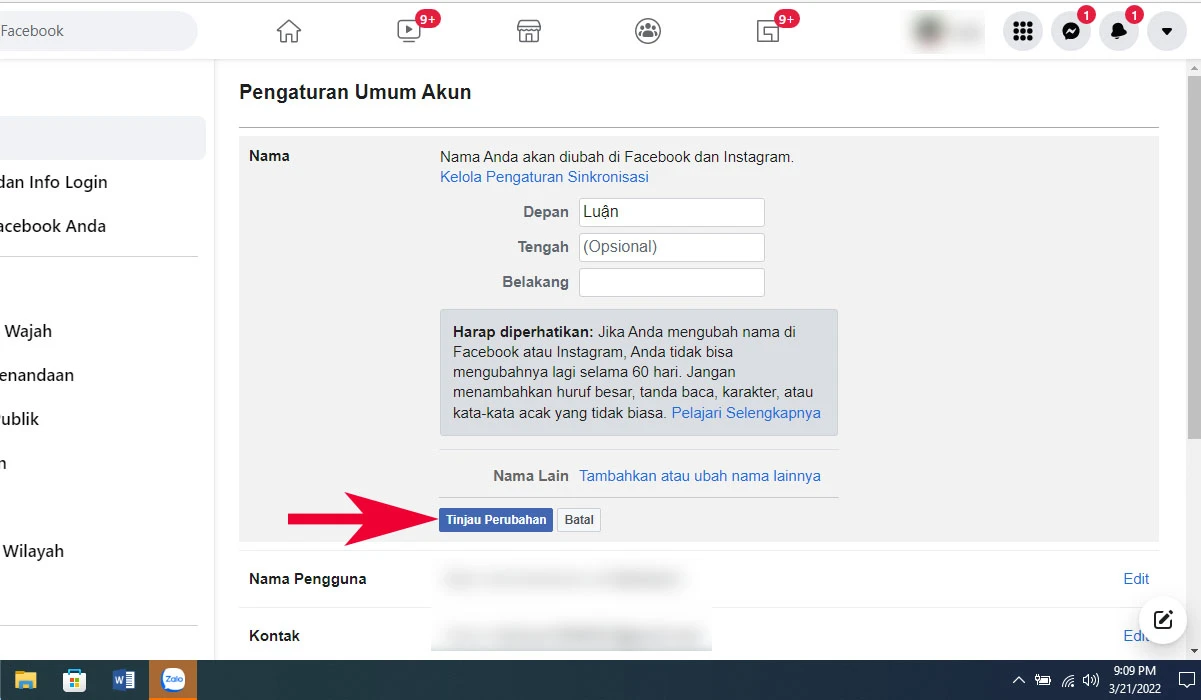Open Groups via the people icon
Screen dimensions: 1201x700
click(647, 31)
